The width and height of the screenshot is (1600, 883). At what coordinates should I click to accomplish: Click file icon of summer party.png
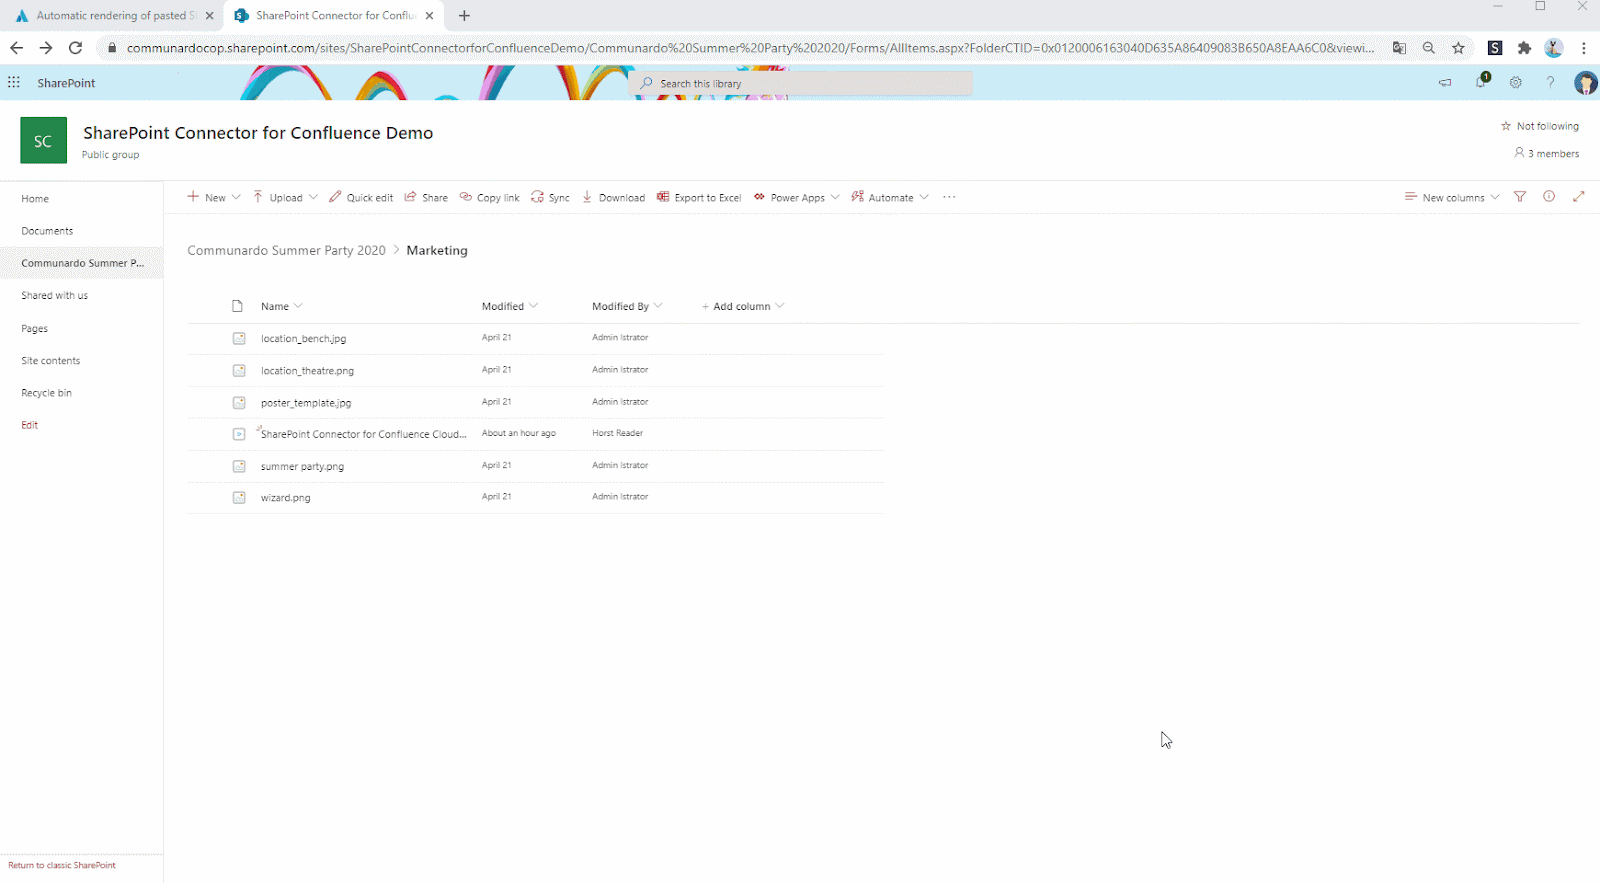tap(239, 466)
